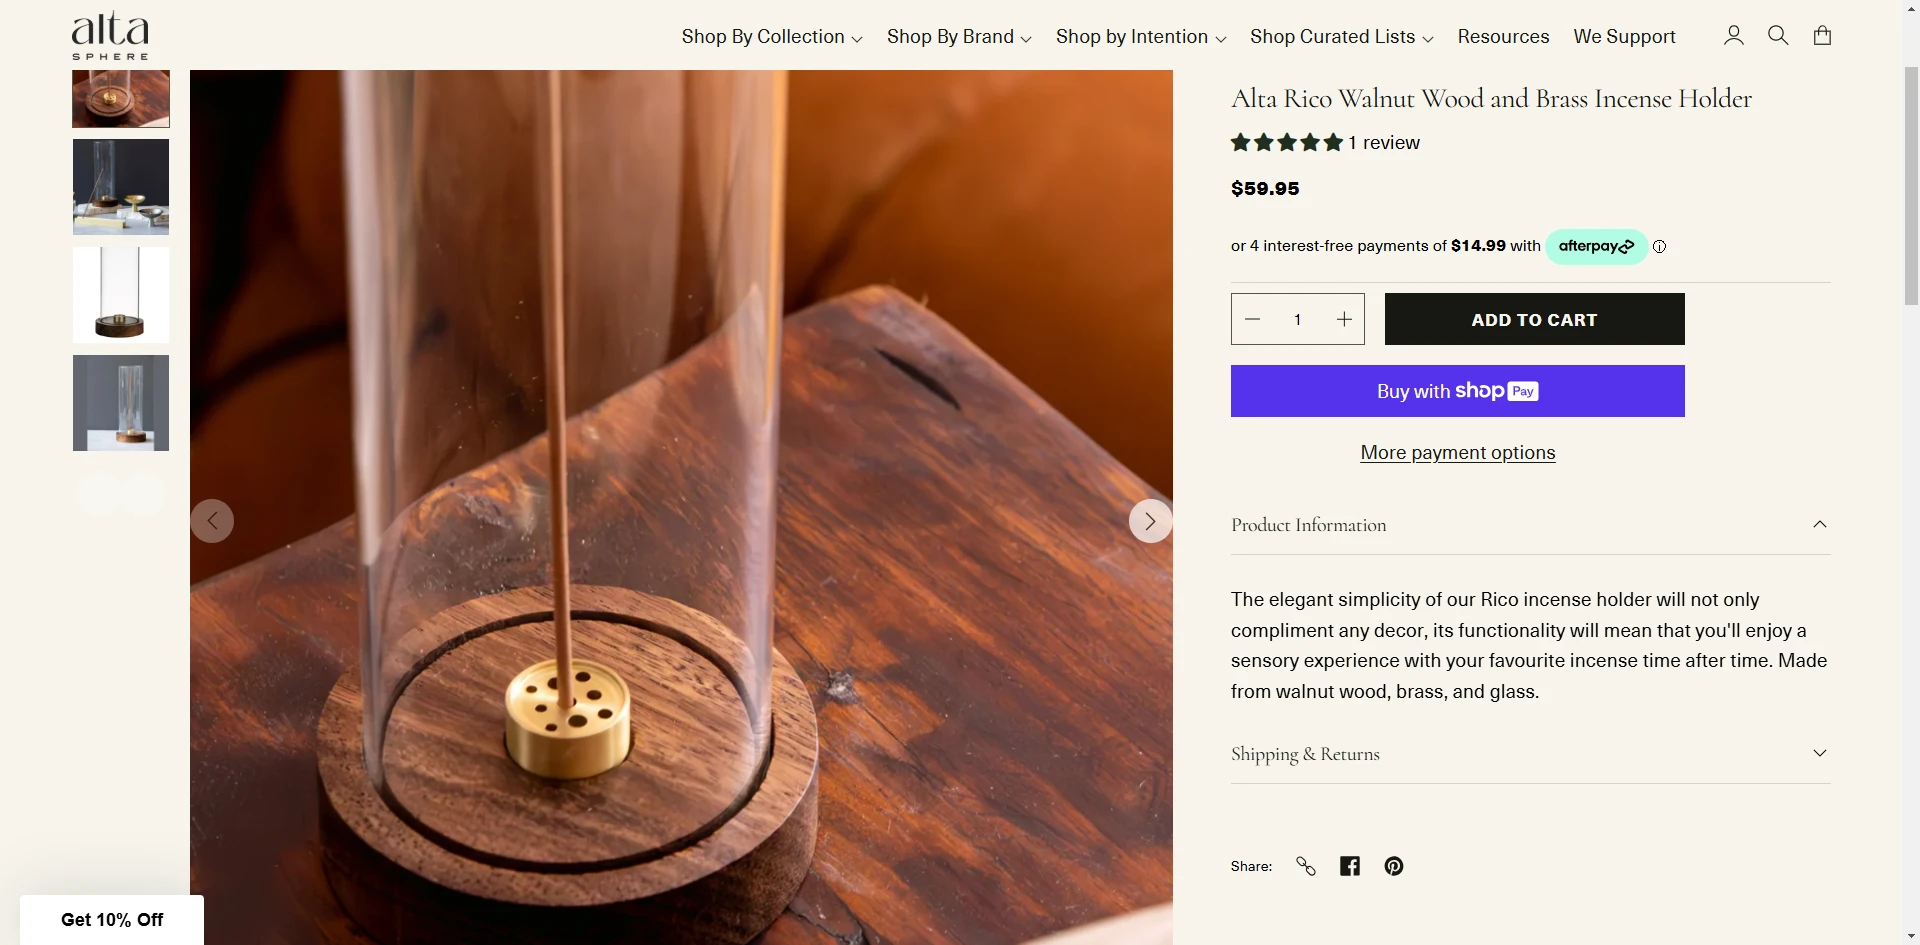Open the We Support menu item
The width and height of the screenshot is (1920, 945).
click(1624, 36)
